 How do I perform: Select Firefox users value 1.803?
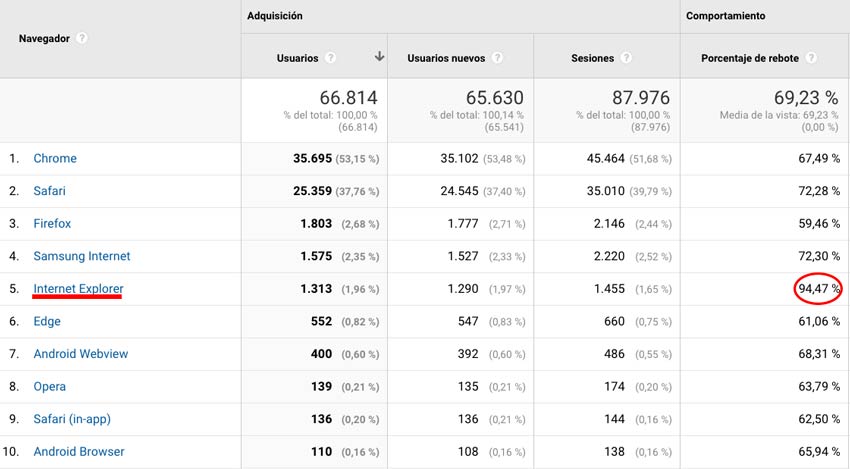(x=316, y=223)
